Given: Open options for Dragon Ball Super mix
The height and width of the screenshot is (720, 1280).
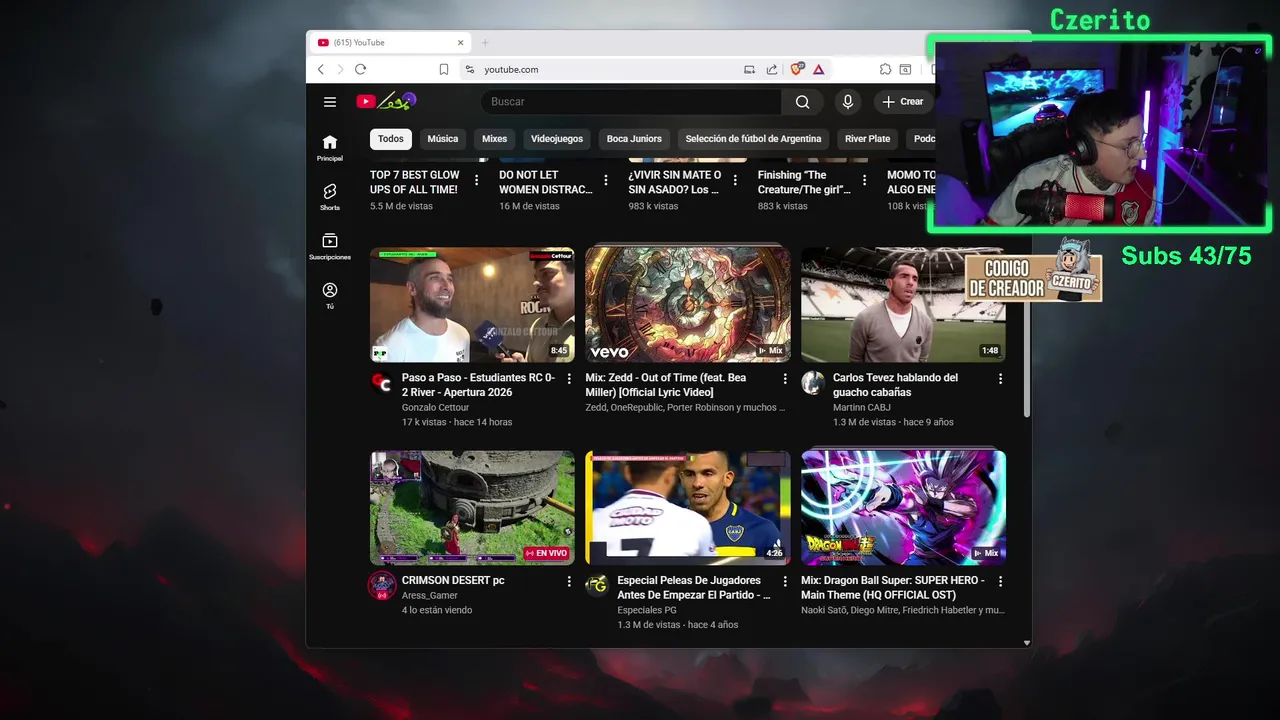Looking at the screenshot, I should coord(1000,581).
